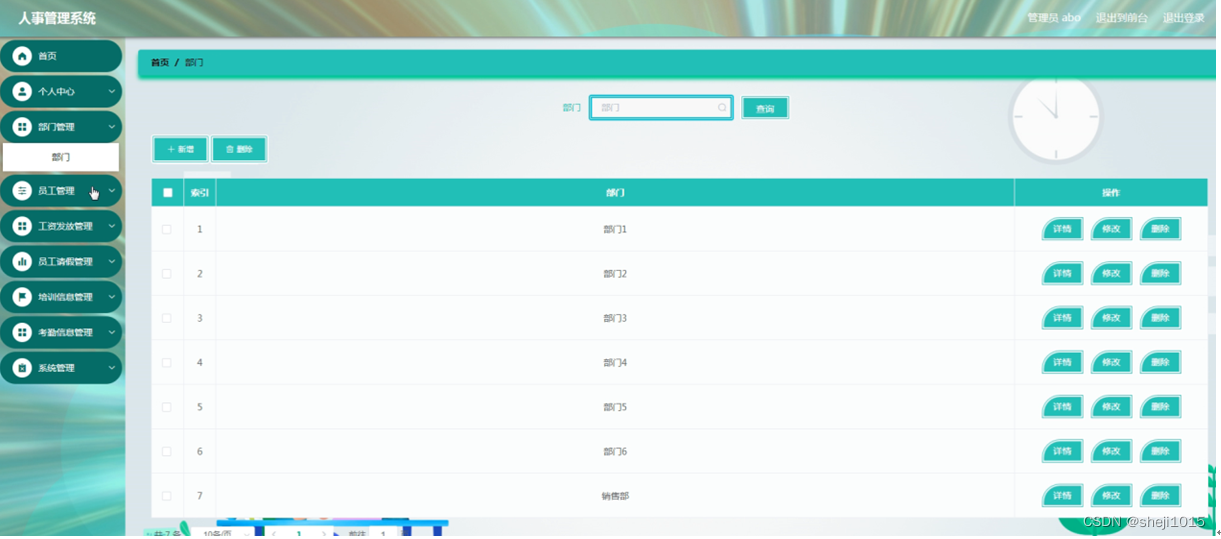The height and width of the screenshot is (539, 1221).
Task: Click 修改 for 部门3
Action: (x=1111, y=318)
